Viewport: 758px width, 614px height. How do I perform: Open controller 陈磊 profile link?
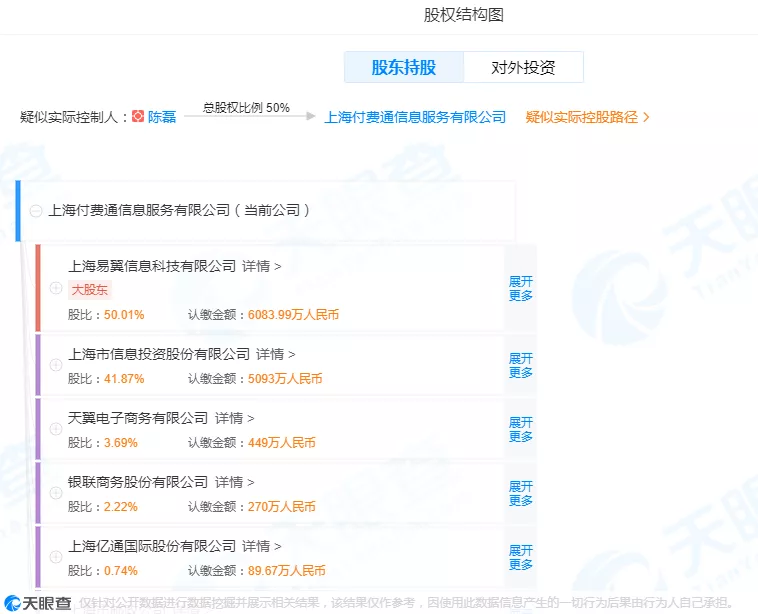[162, 117]
